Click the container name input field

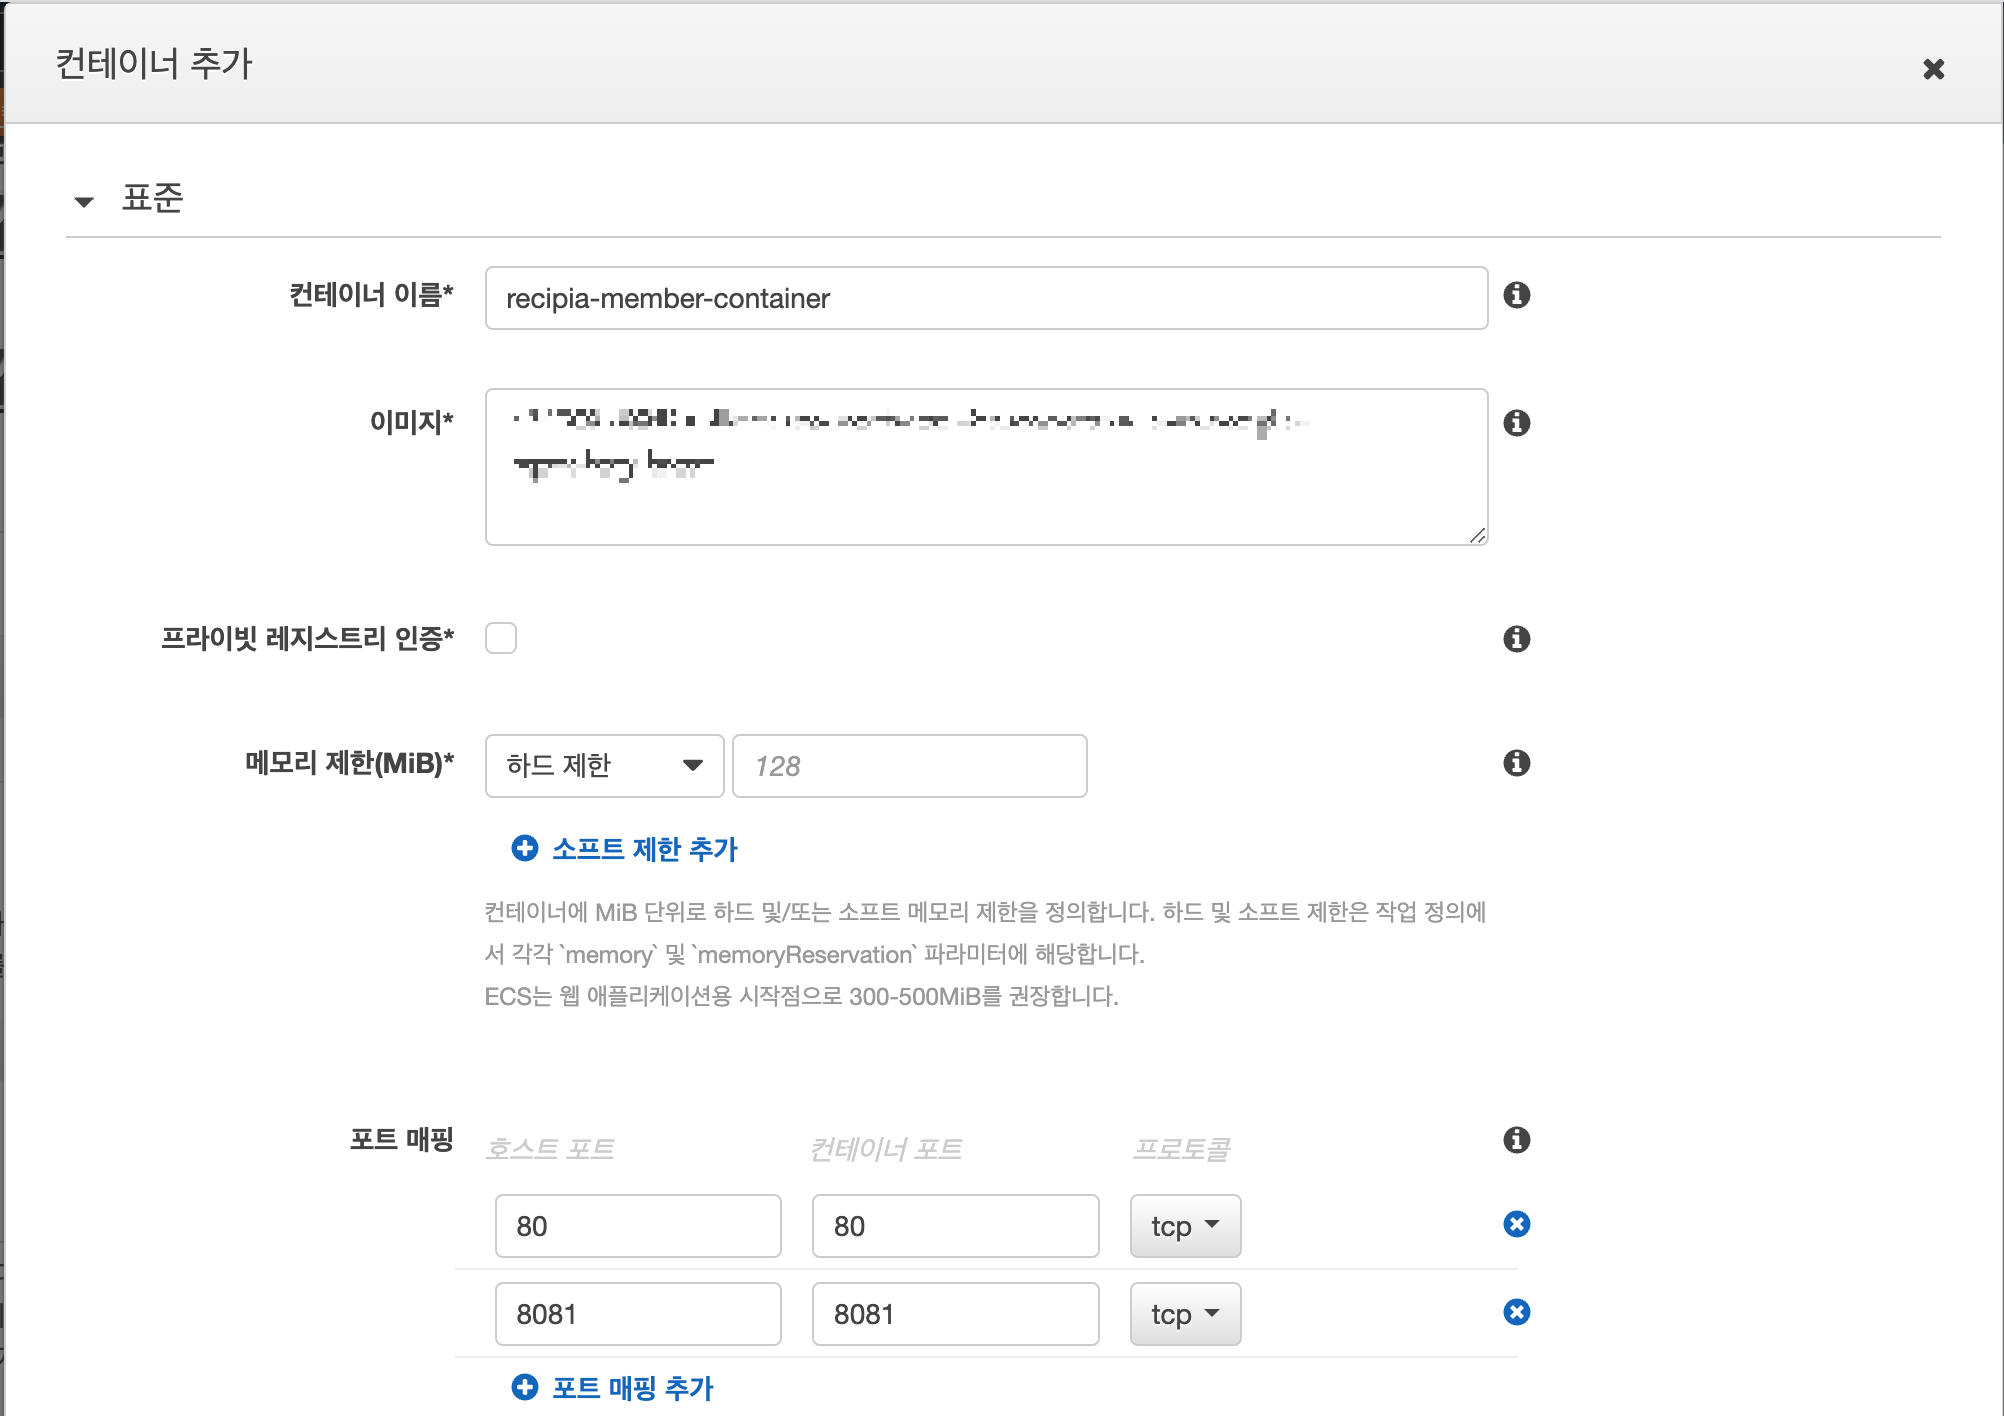pyautogui.click(x=986, y=298)
